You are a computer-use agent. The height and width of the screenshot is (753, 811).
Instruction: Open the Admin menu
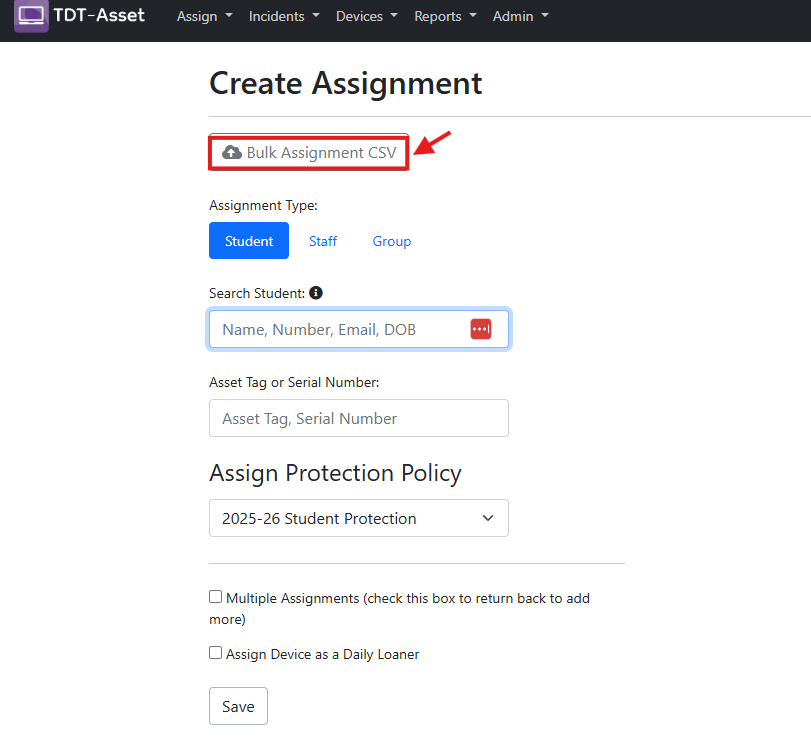click(x=520, y=17)
